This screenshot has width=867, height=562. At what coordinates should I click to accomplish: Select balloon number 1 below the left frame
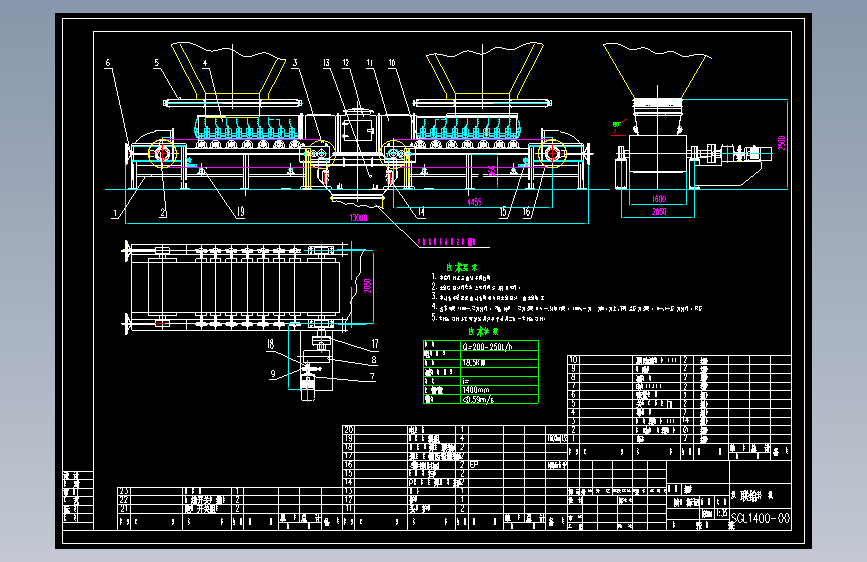(x=115, y=214)
